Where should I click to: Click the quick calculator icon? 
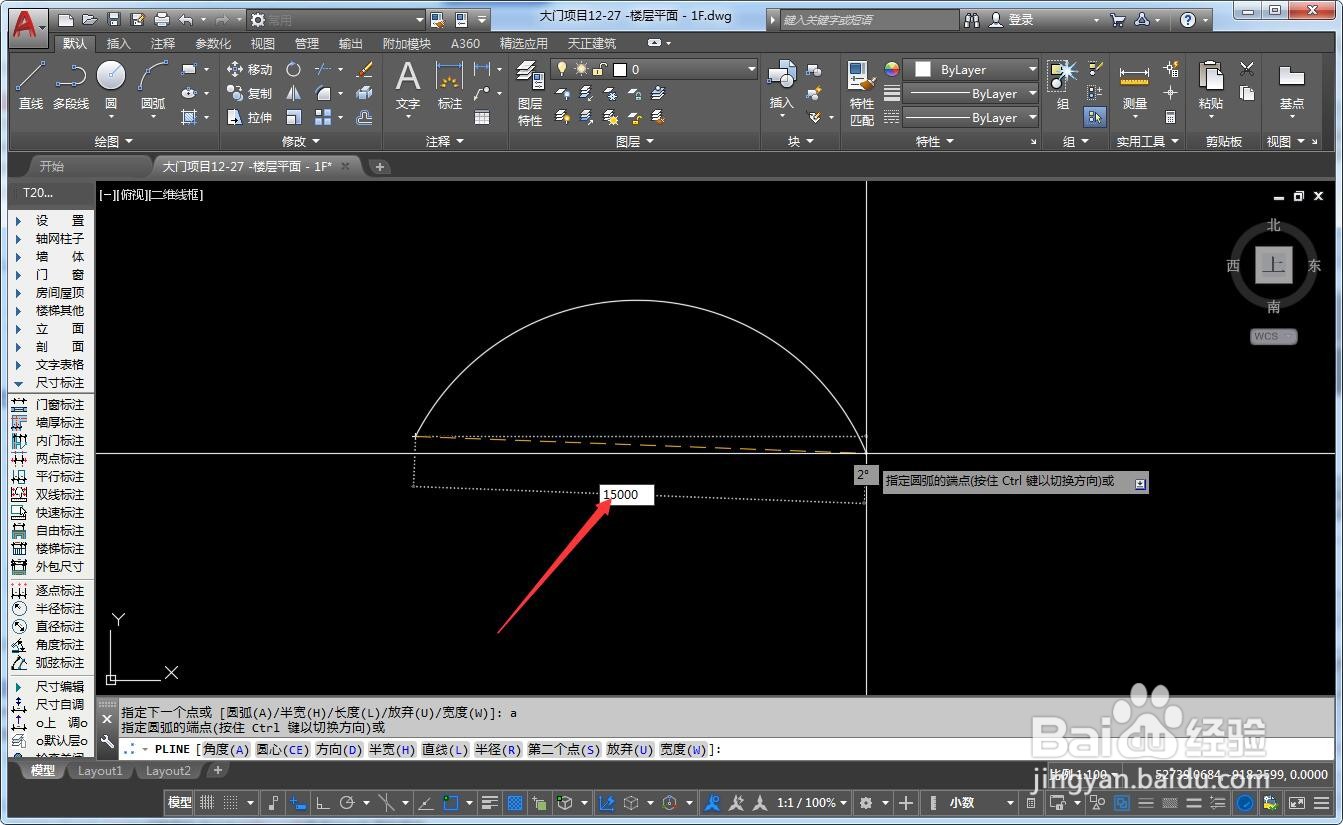point(1171,117)
